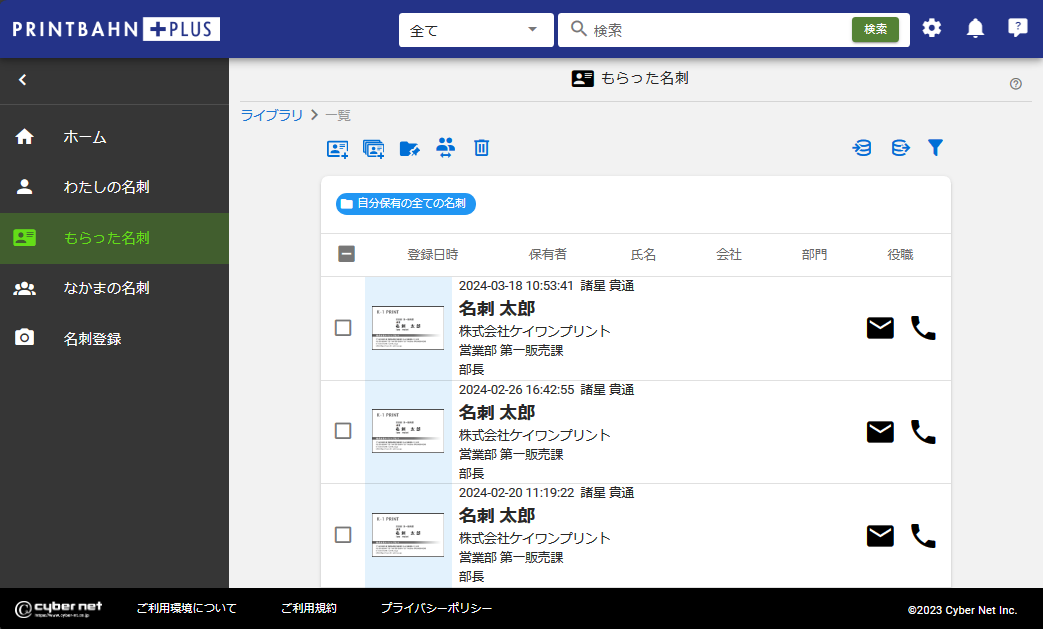1043x629 pixels.
Task: Click the share with group icon
Action: (x=445, y=147)
